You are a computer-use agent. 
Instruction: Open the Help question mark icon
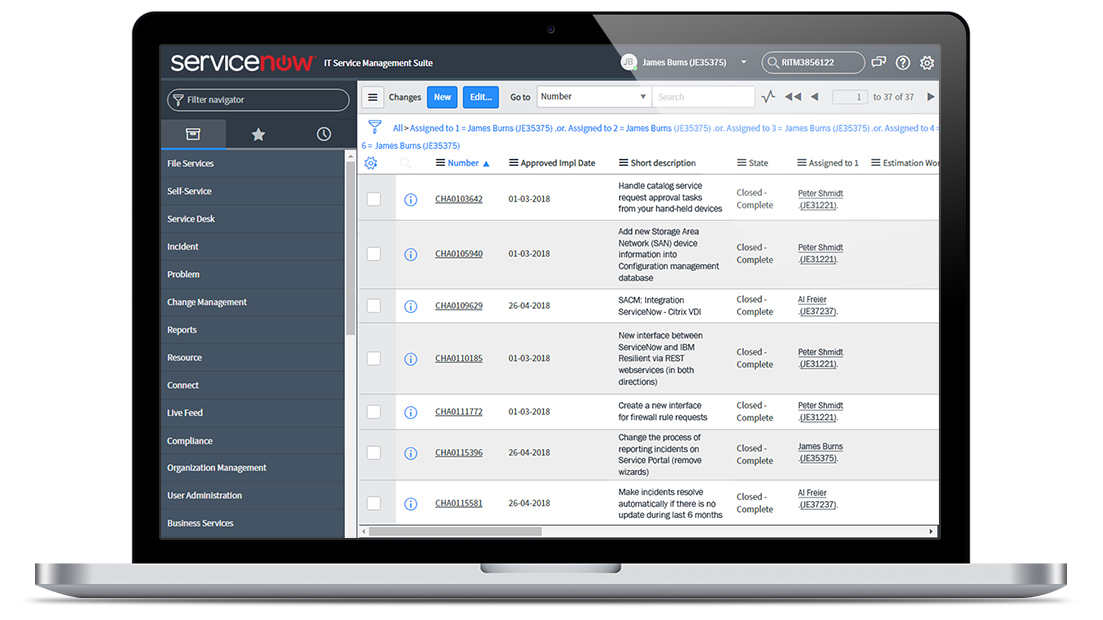coord(902,62)
